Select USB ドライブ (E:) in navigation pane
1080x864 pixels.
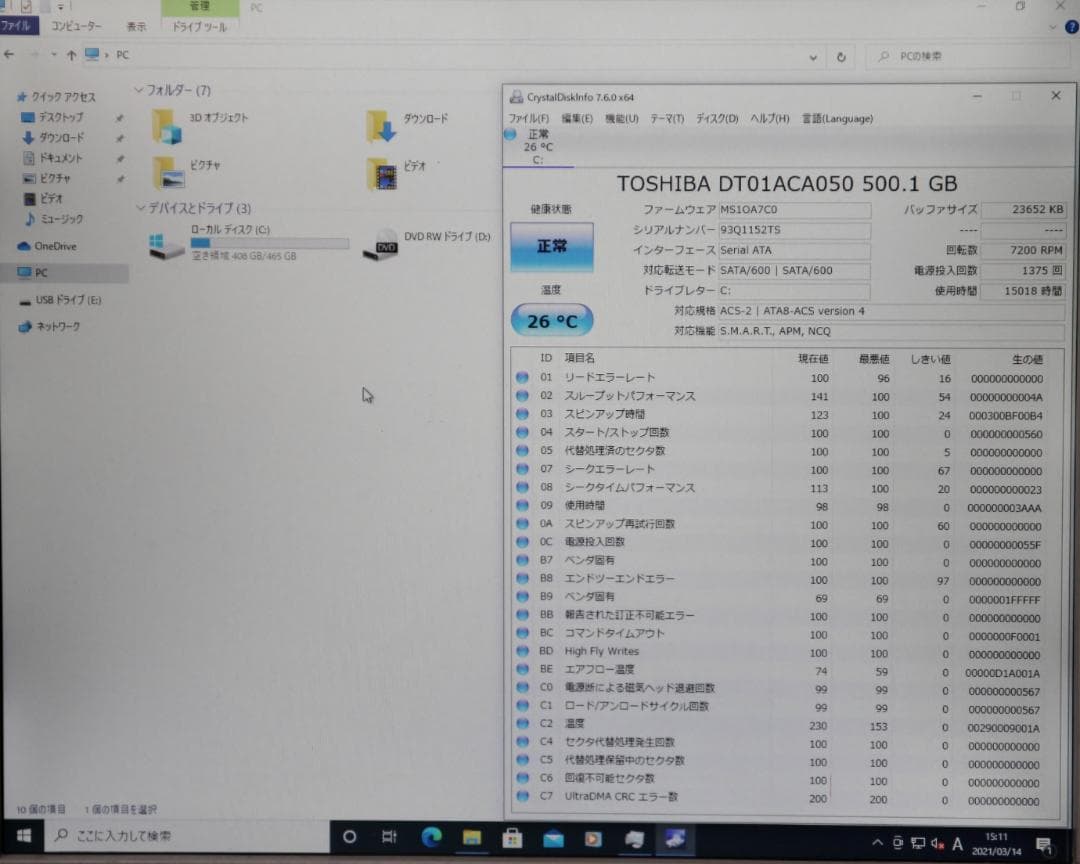(x=60, y=300)
